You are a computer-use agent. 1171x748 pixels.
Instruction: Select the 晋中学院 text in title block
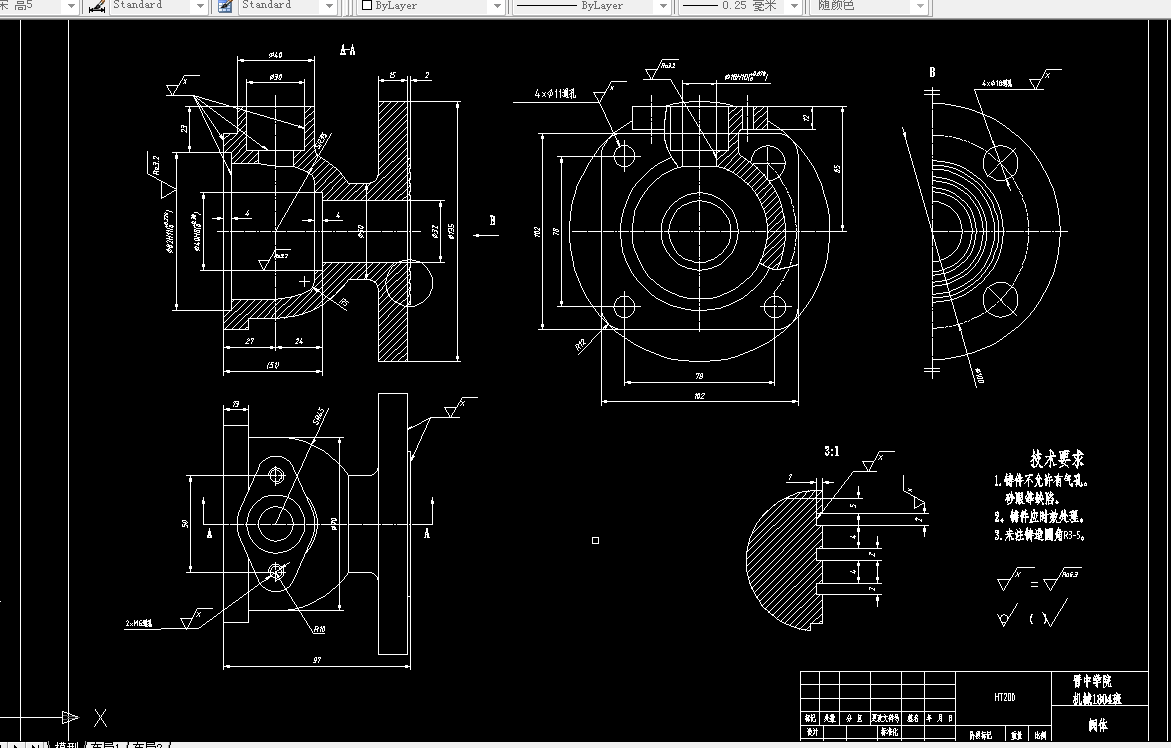click(1092, 681)
